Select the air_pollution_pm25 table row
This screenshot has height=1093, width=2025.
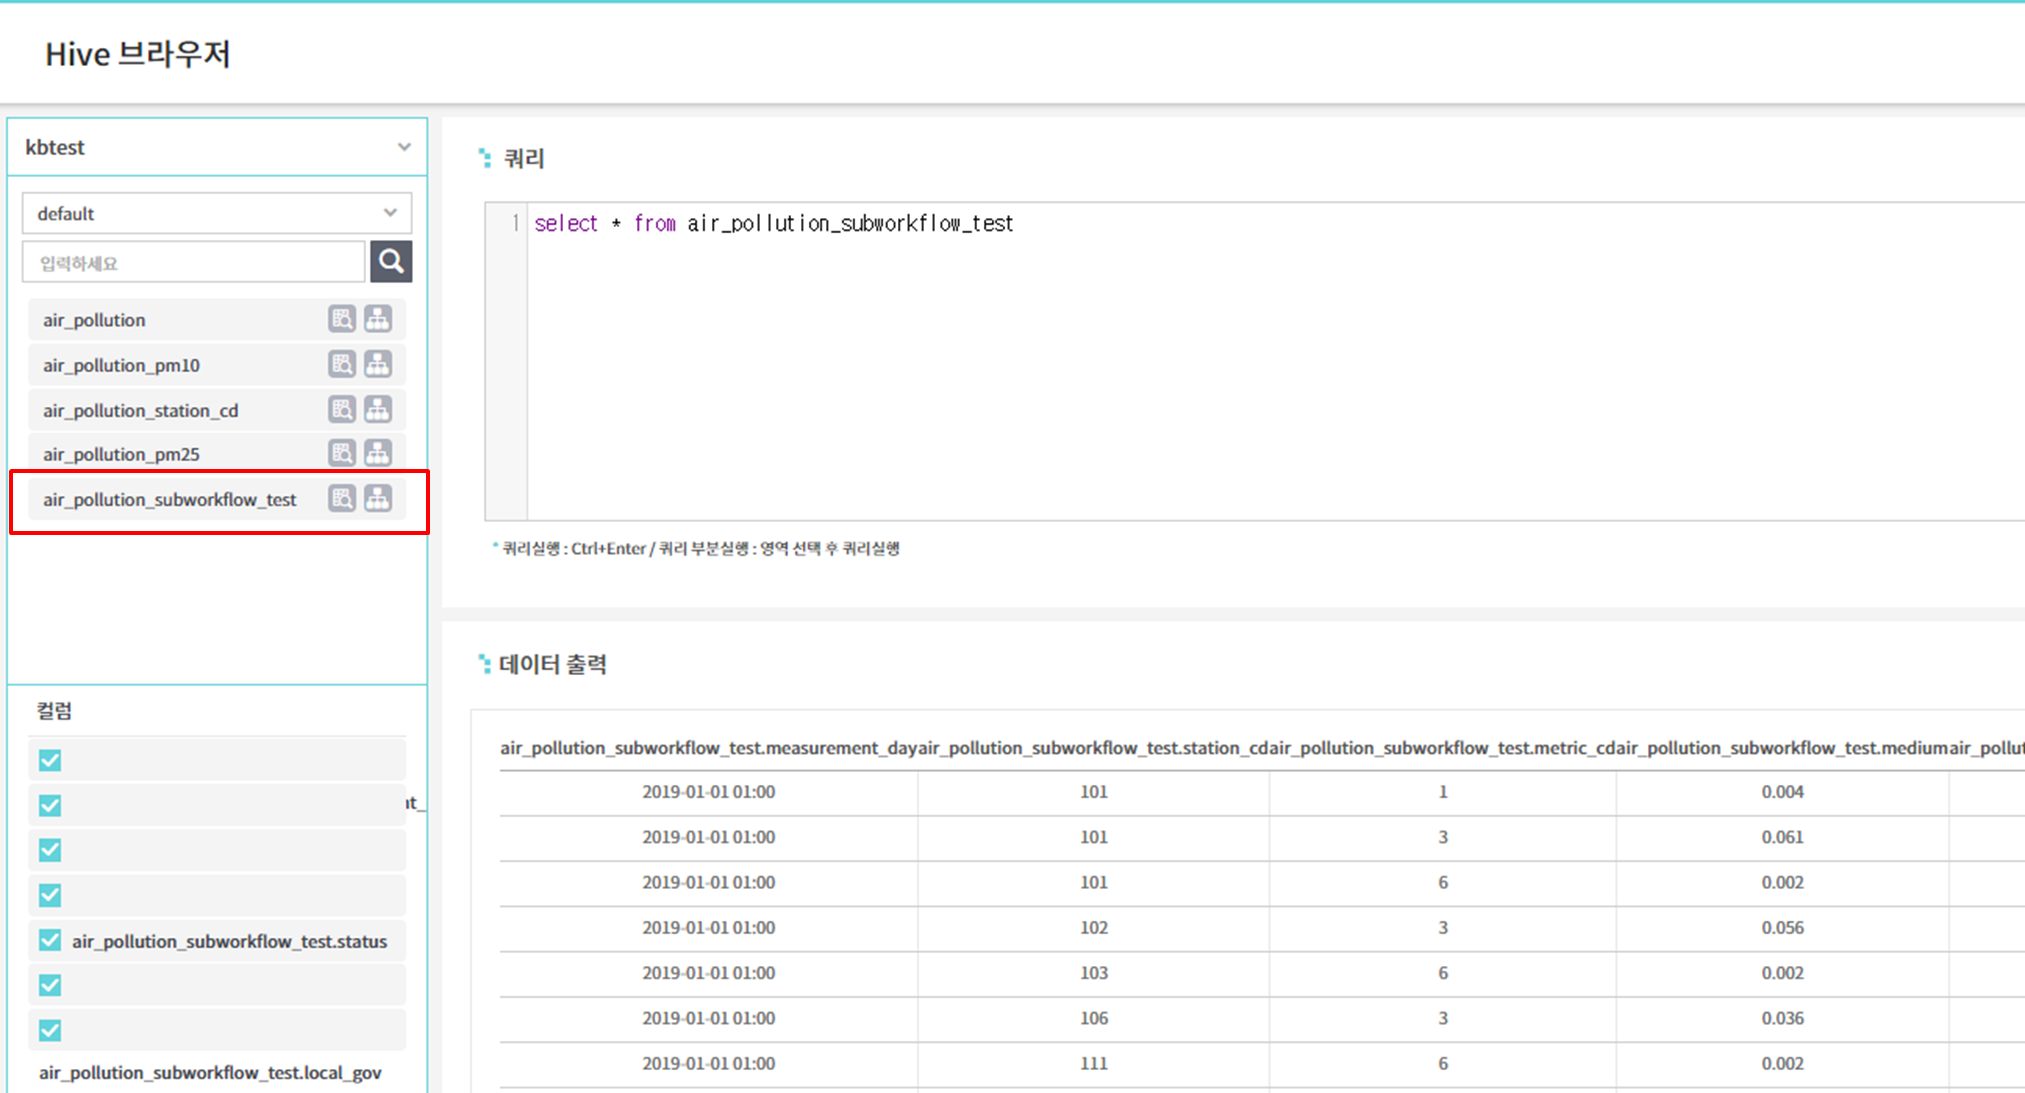[x=217, y=454]
